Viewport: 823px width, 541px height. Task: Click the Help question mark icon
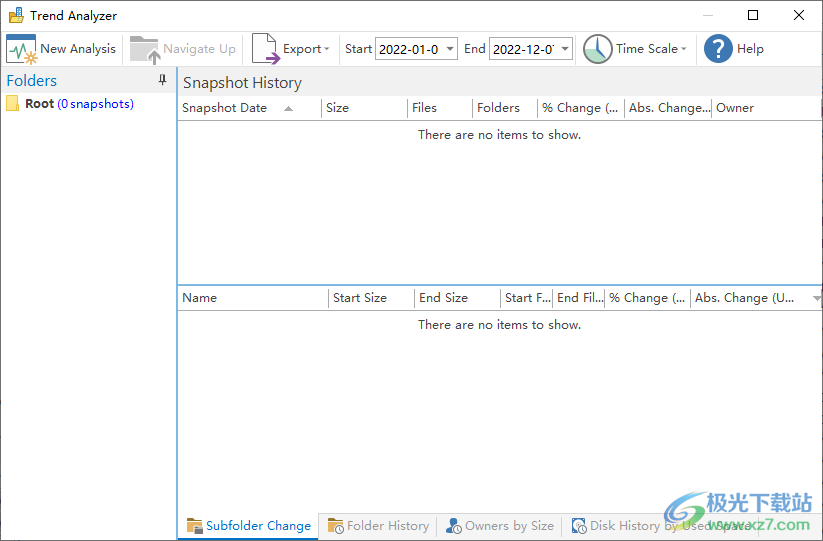click(x=718, y=49)
